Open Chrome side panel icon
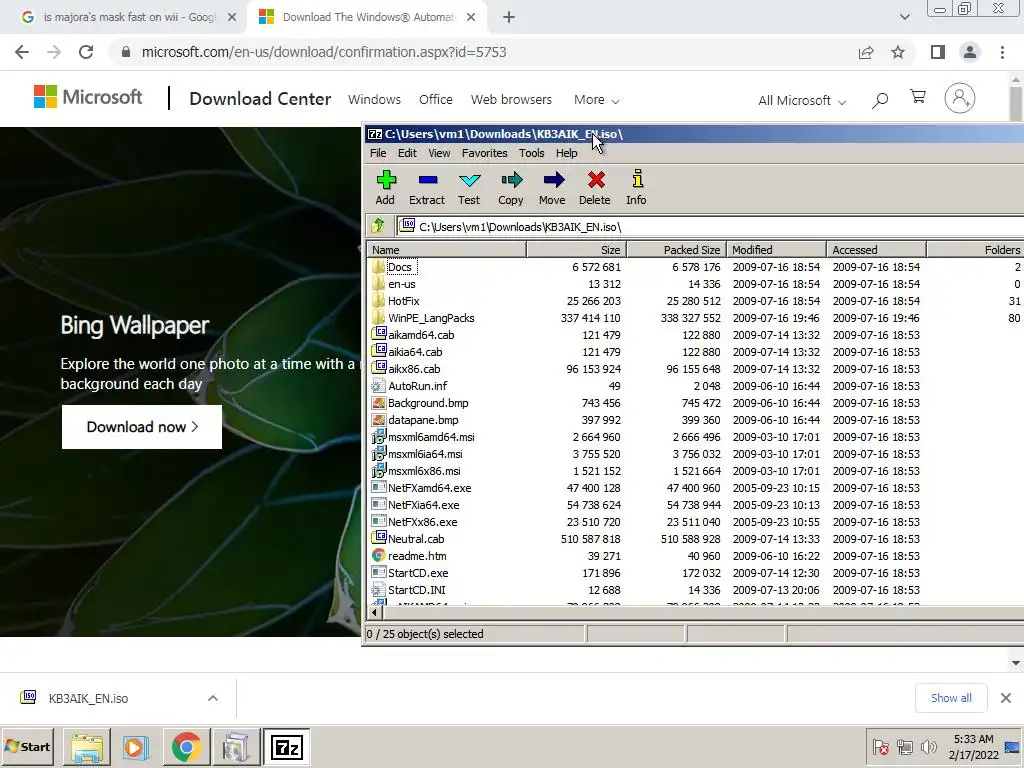The image size is (1024, 768). (x=938, y=52)
